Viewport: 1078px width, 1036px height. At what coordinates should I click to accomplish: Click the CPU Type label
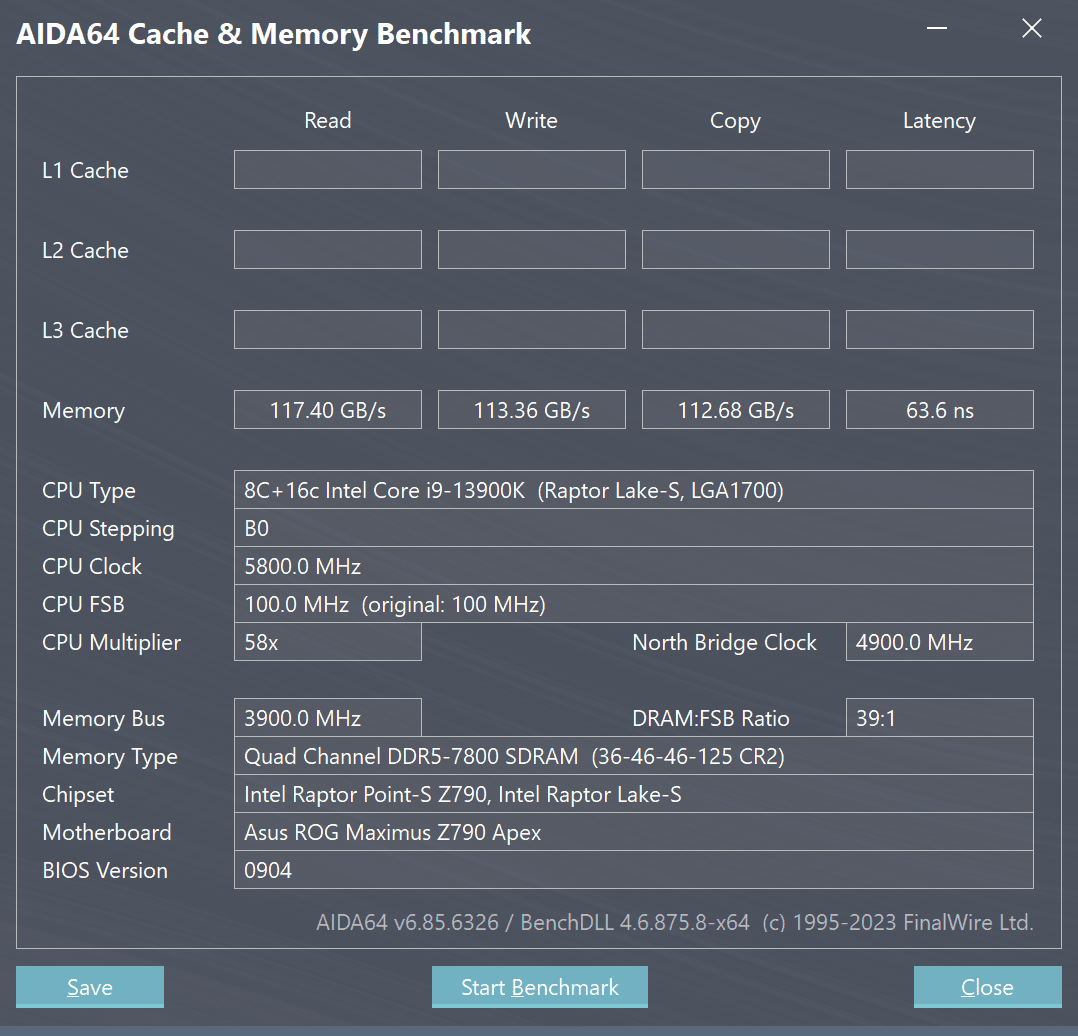click(x=89, y=491)
